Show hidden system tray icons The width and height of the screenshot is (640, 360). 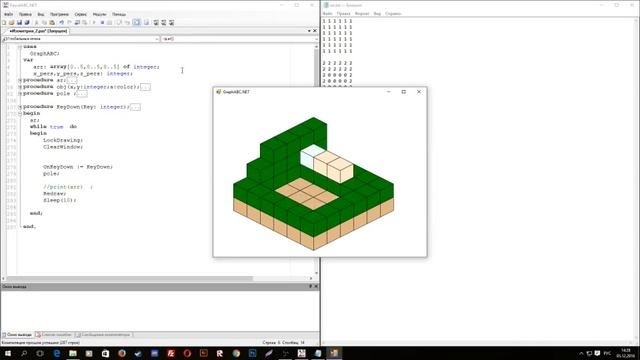(x=581, y=353)
